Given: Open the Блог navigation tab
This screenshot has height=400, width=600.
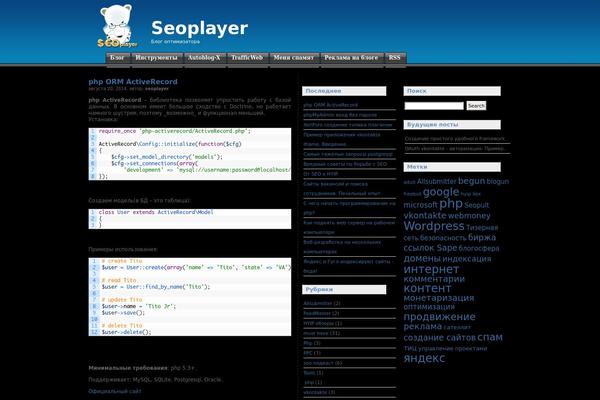Looking at the screenshot, I should (117, 58).
